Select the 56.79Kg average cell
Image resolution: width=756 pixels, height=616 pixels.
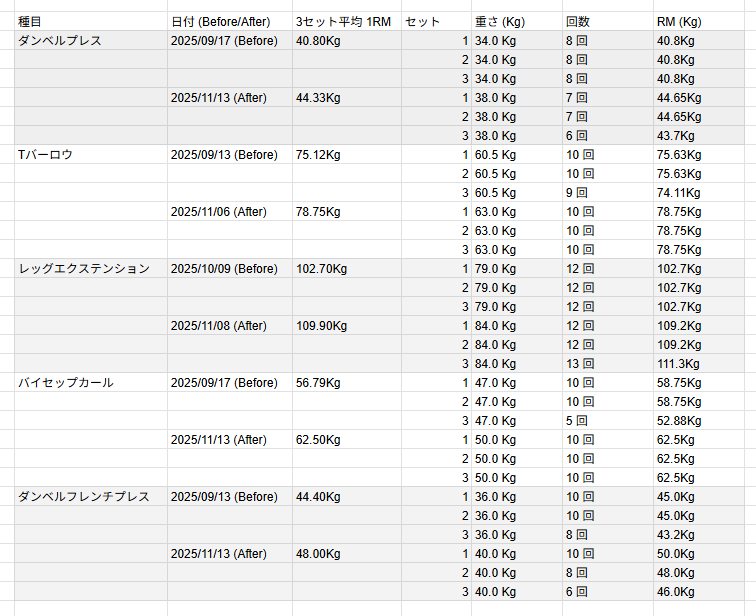coord(347,383)
